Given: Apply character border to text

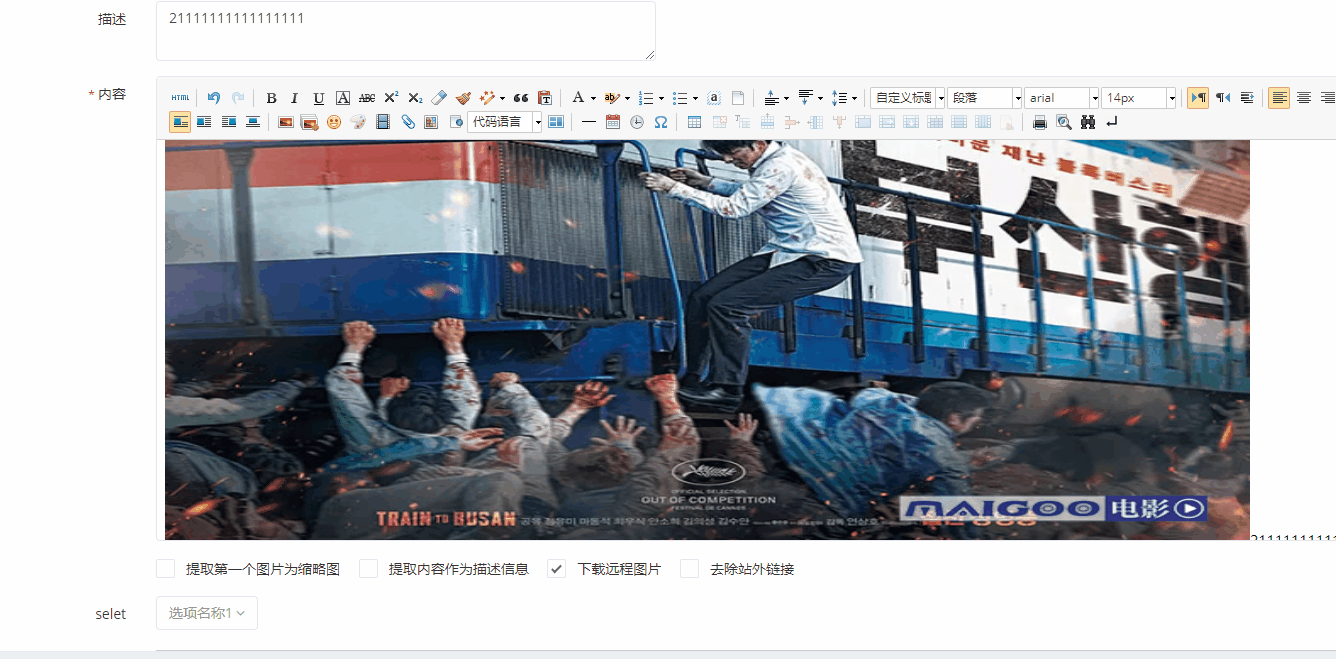Looking at the screenshot, I should tap(343, 98).
